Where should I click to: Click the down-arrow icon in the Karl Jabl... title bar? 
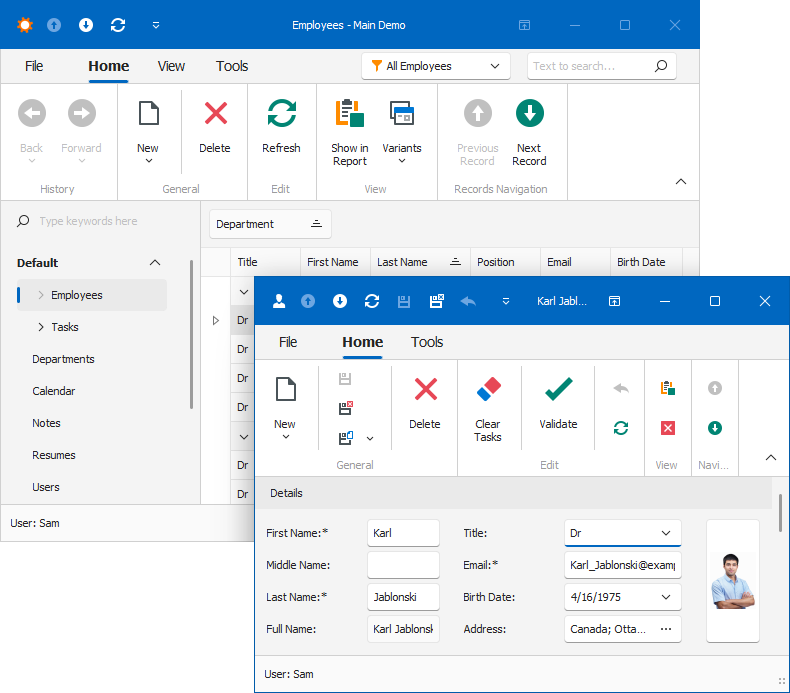tap(340, 301)
